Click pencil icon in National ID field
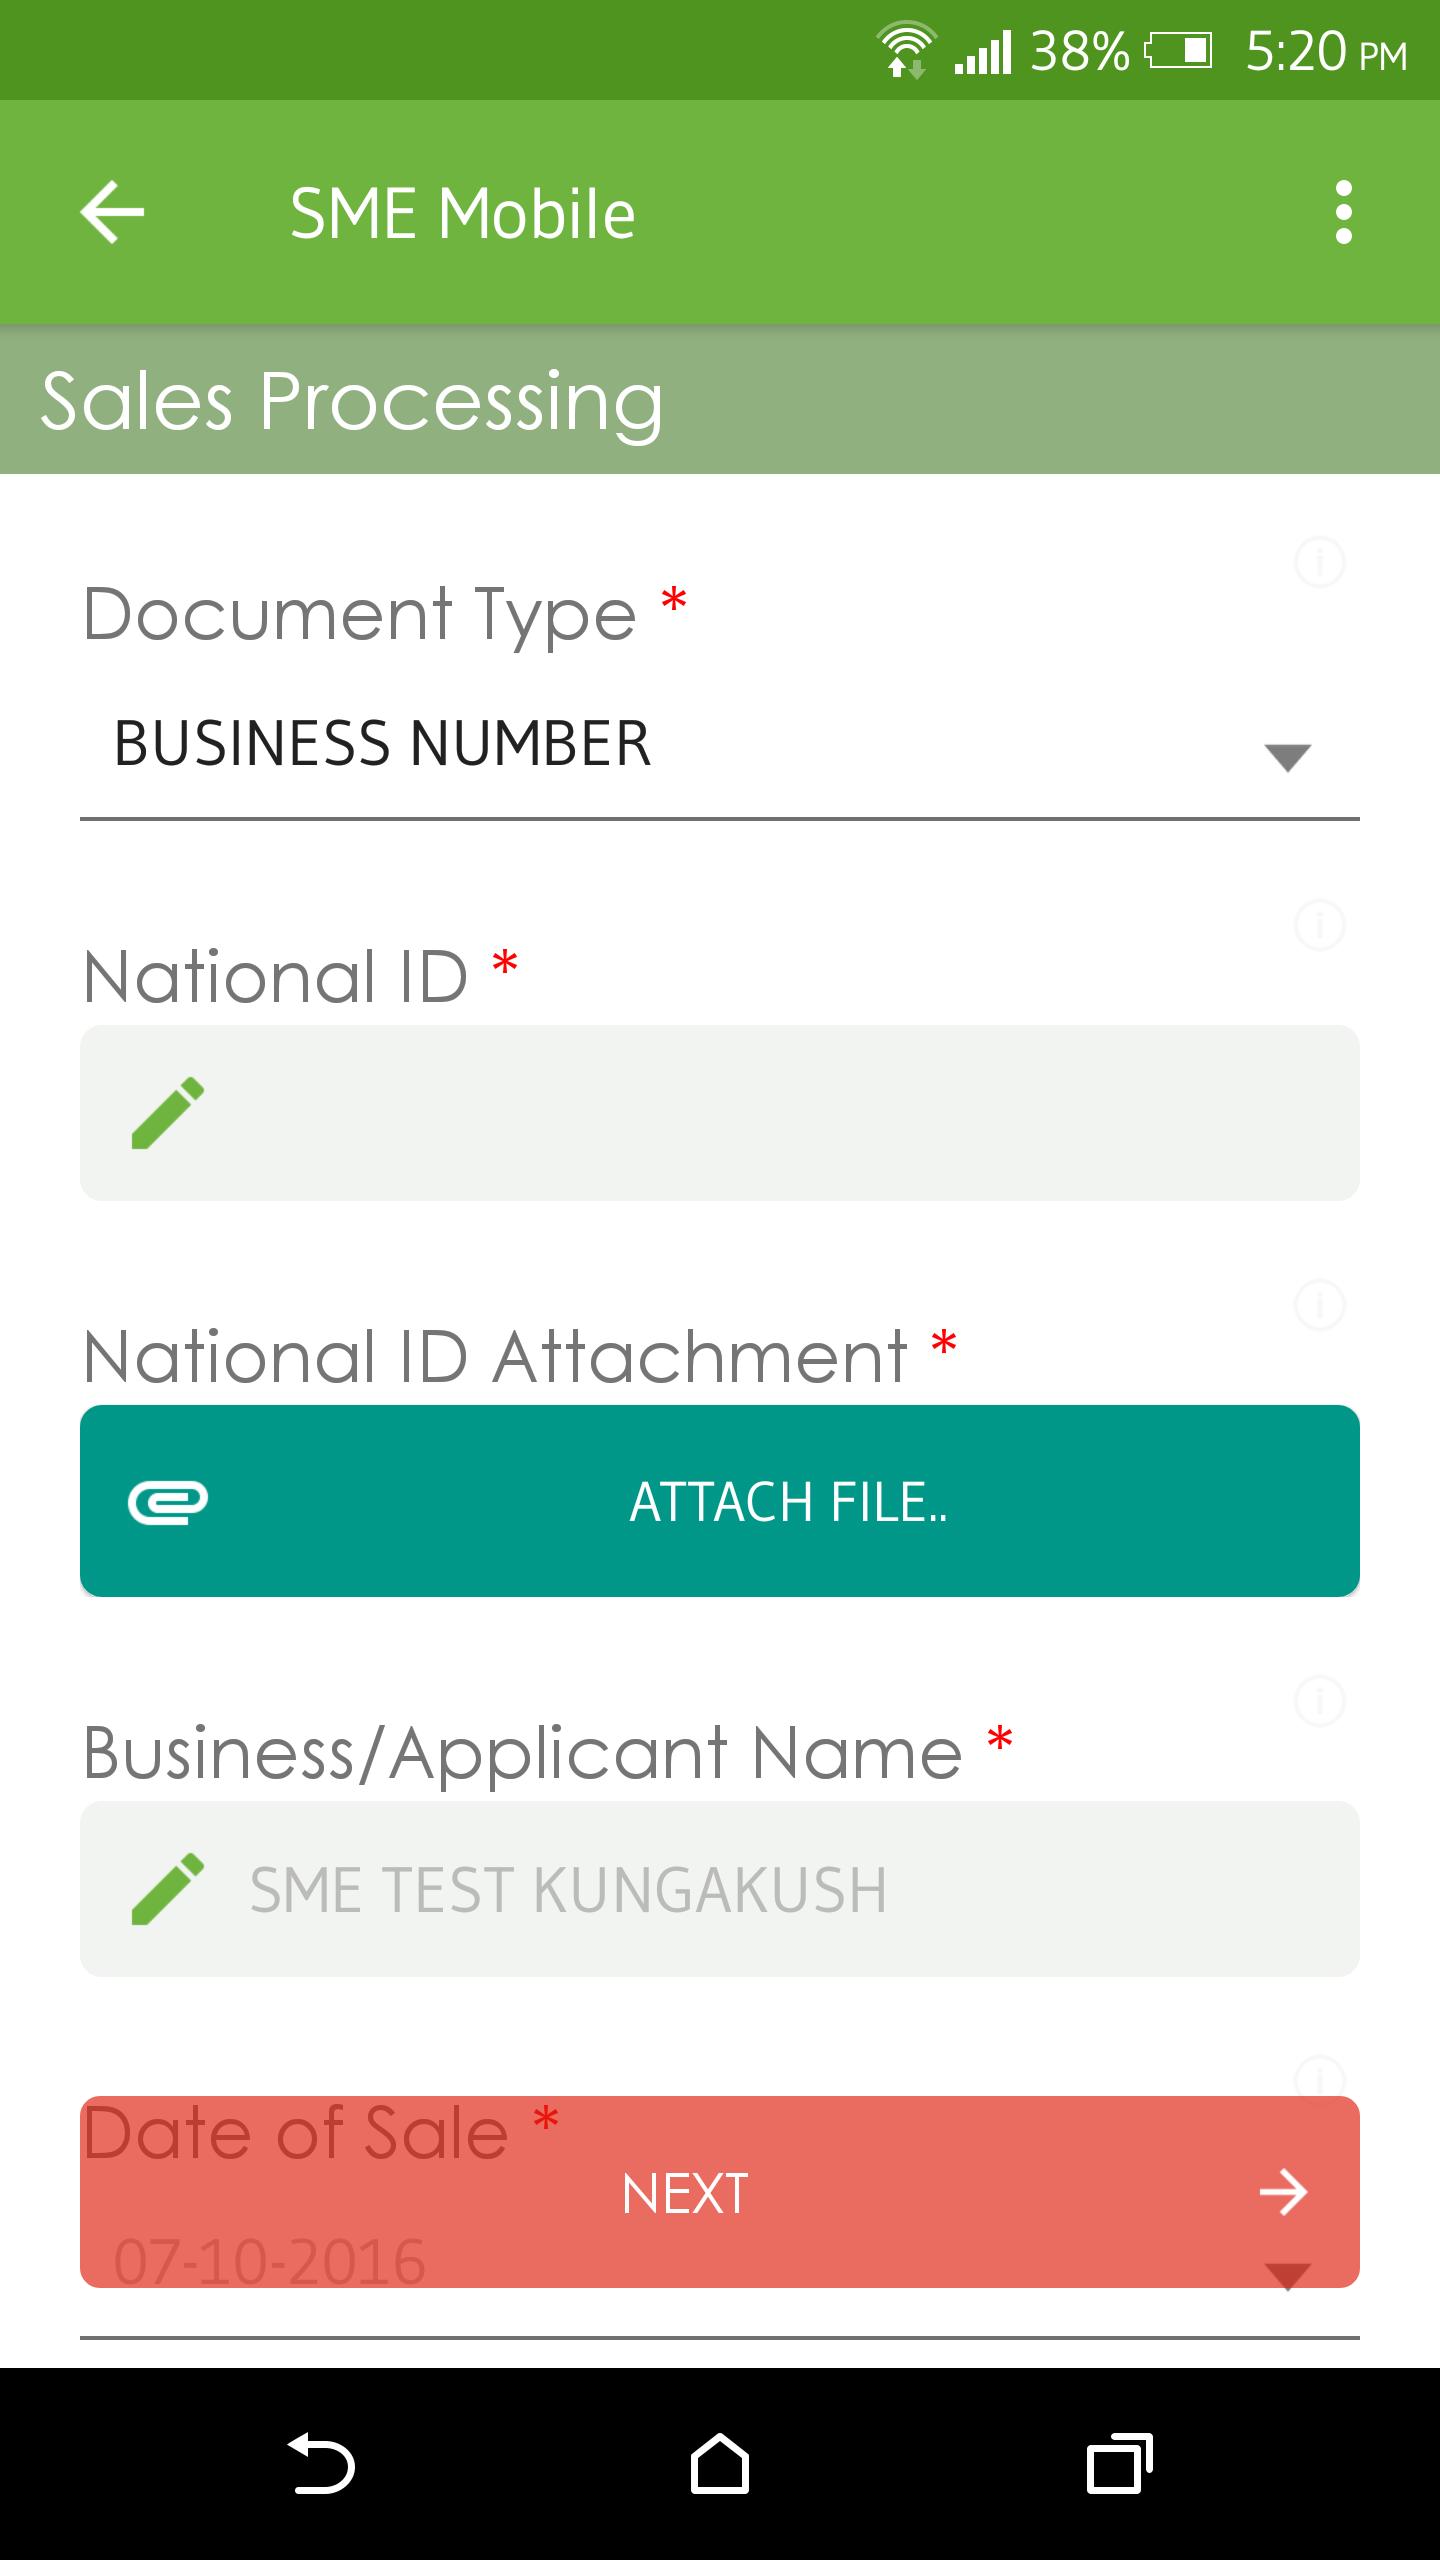The width and height of the screenshot is (1440, 2560). (x=168, y=1113)
